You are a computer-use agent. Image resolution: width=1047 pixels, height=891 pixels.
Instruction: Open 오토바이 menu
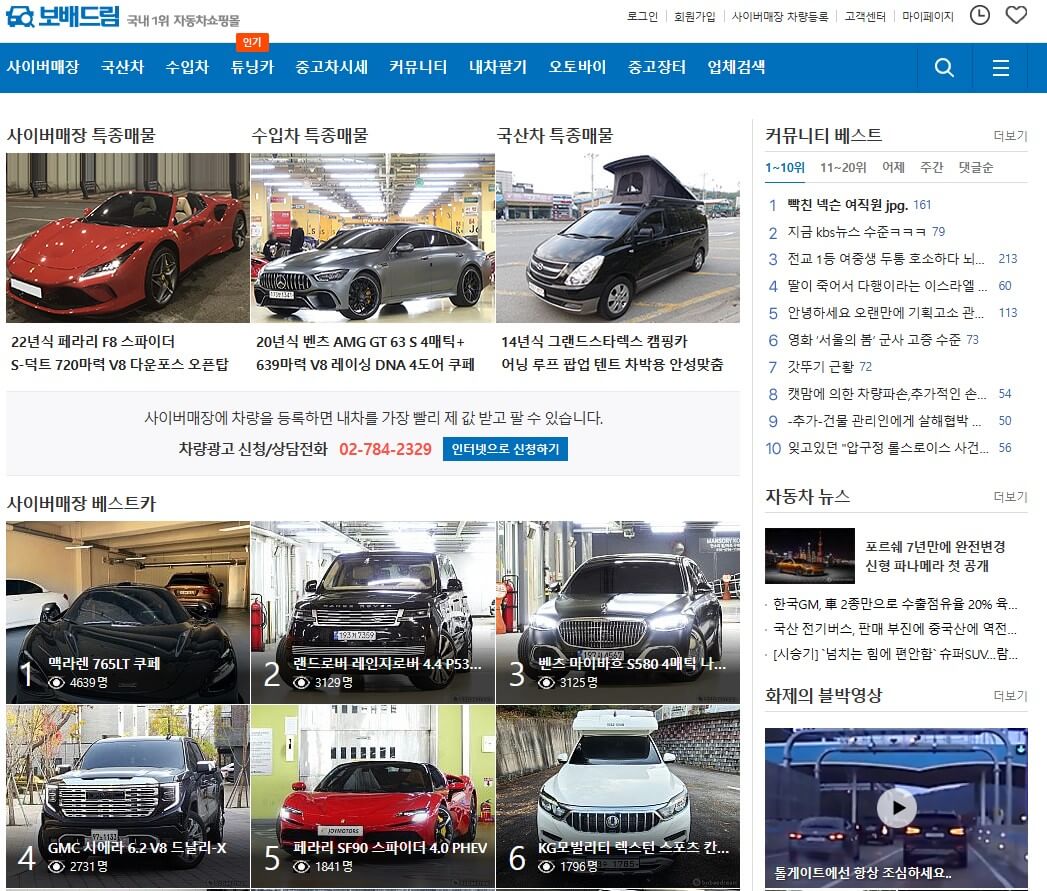coord(577,67)
